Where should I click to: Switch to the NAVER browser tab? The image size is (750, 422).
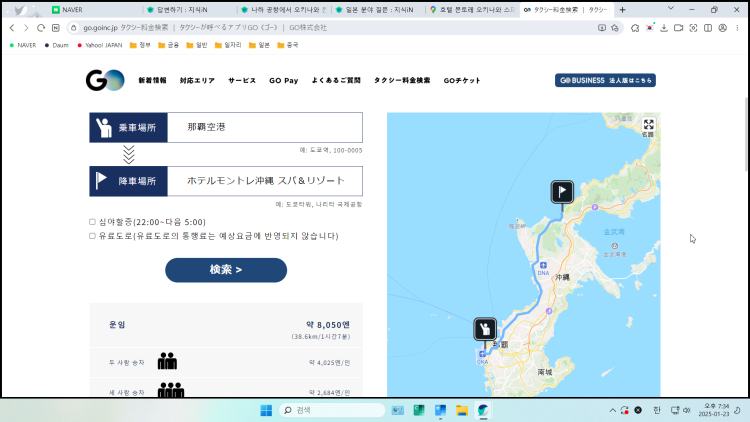pos(95,10)
